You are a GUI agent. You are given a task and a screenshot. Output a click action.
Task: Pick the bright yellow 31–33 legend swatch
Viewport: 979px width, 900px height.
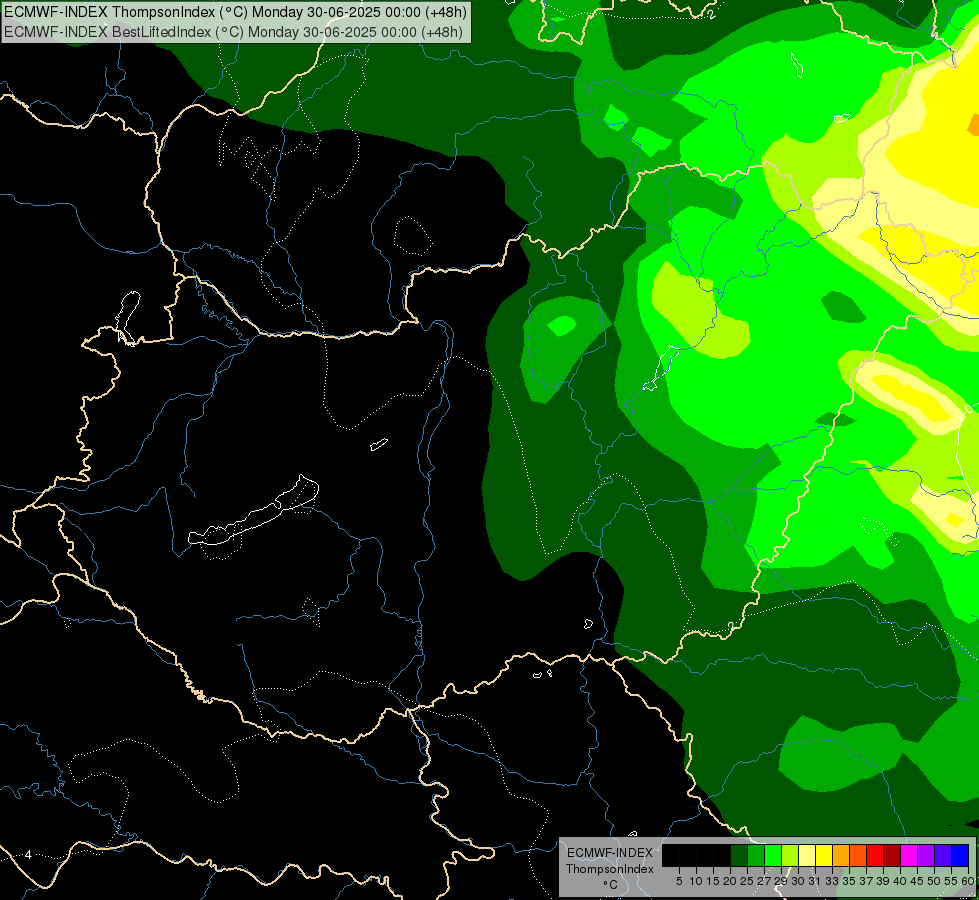pos(824,855)
